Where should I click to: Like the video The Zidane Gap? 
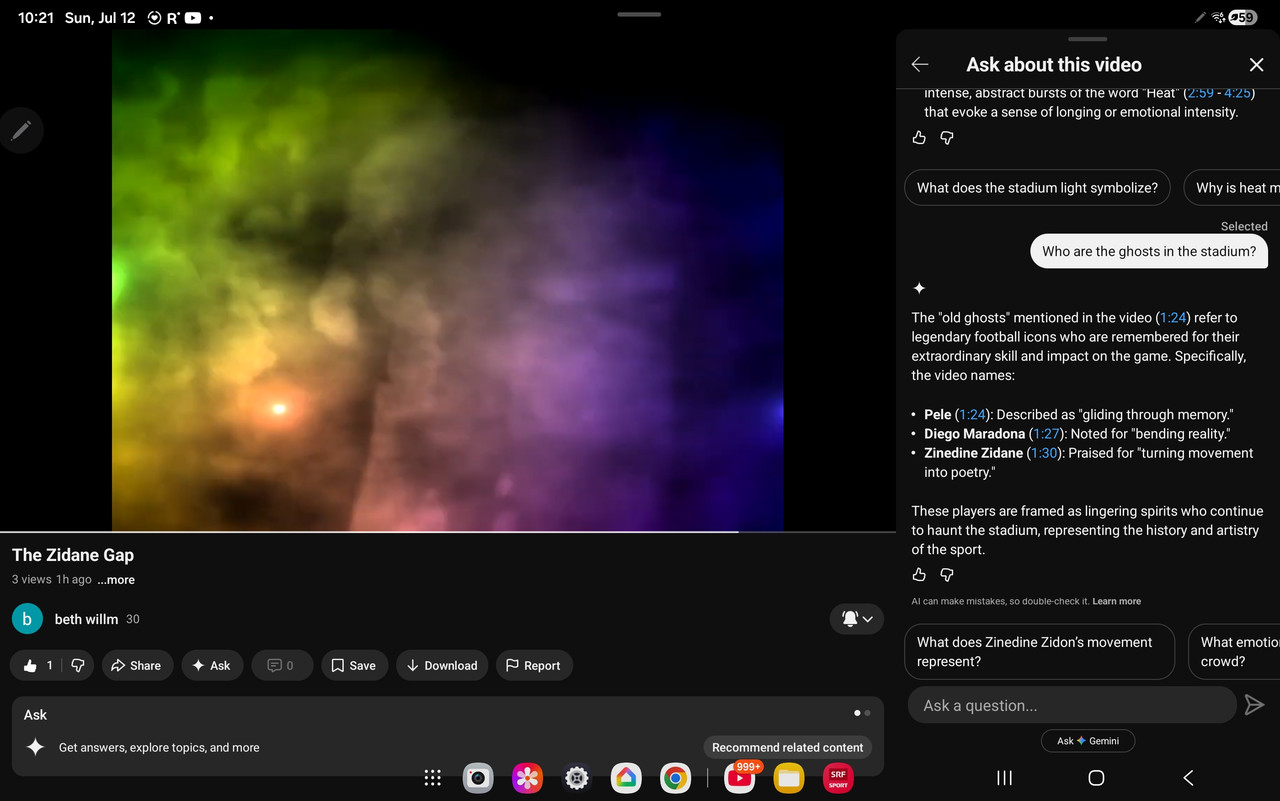click(38, 665)
